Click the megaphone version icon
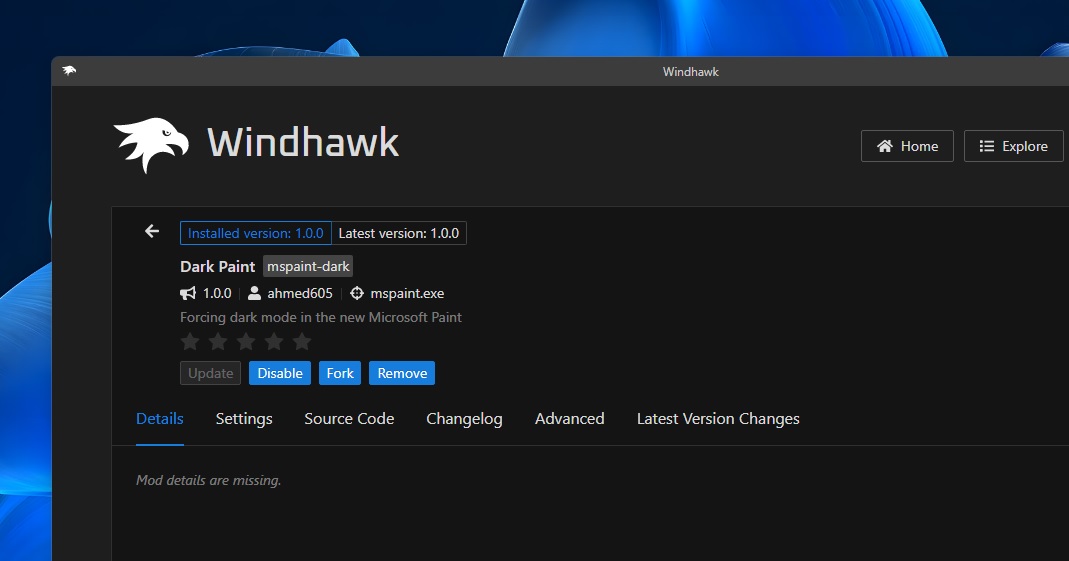 (x=187, y=294)
